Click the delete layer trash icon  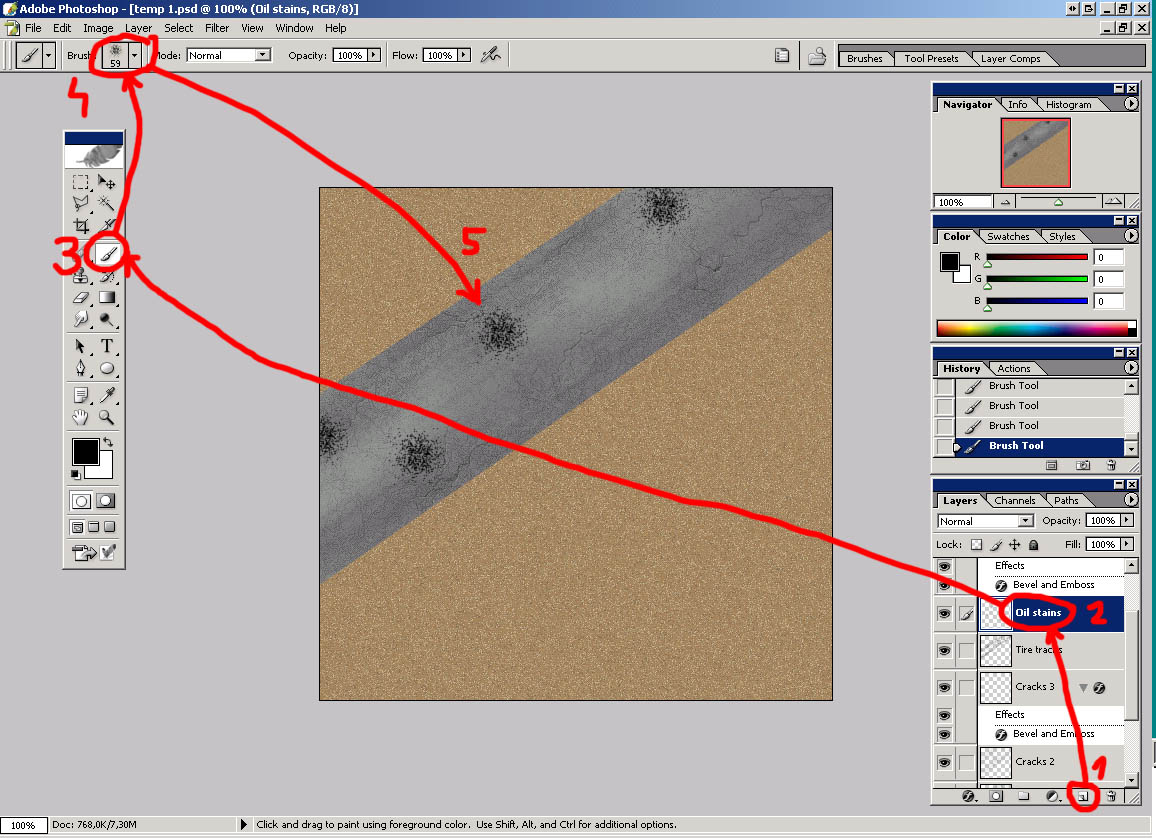(1110, 797)
